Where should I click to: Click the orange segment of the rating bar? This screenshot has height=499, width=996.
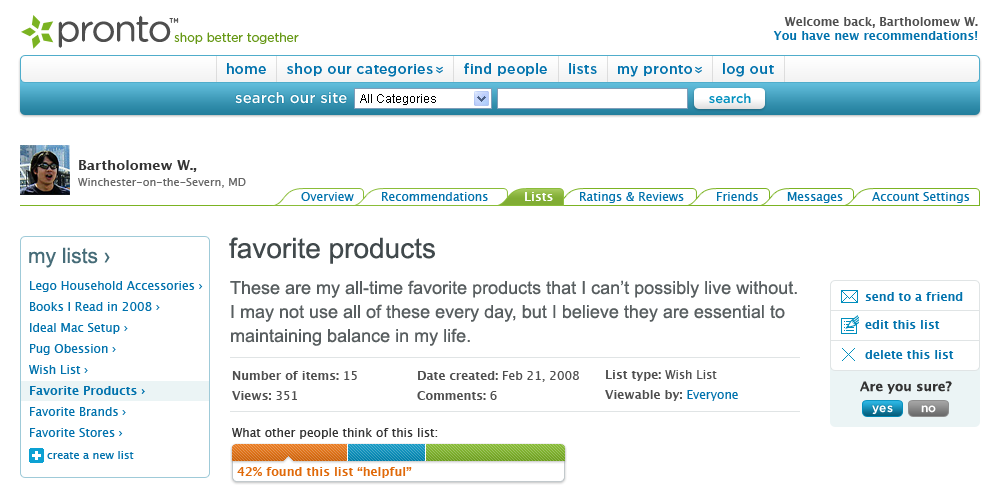(x=290, y=452)
